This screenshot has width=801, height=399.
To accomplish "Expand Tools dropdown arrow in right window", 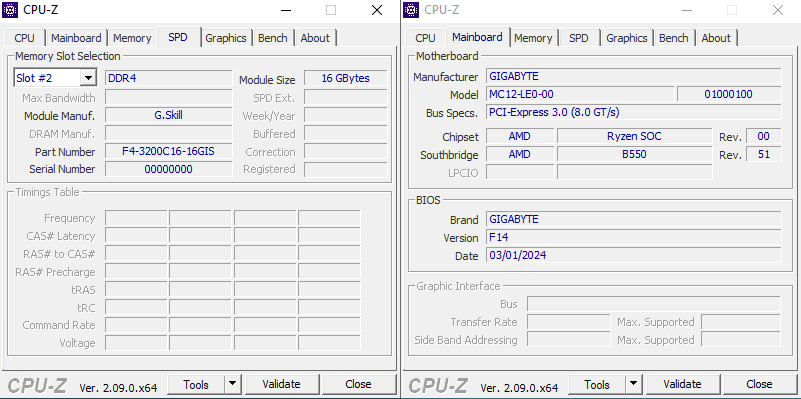I will [x=633, y=384].
